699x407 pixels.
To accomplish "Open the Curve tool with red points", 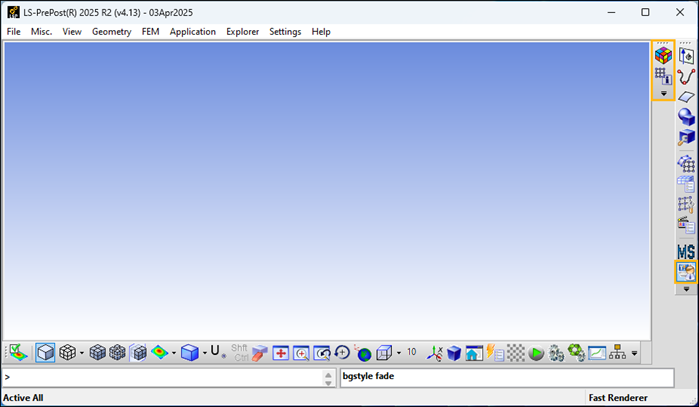I will coord(687,77).
